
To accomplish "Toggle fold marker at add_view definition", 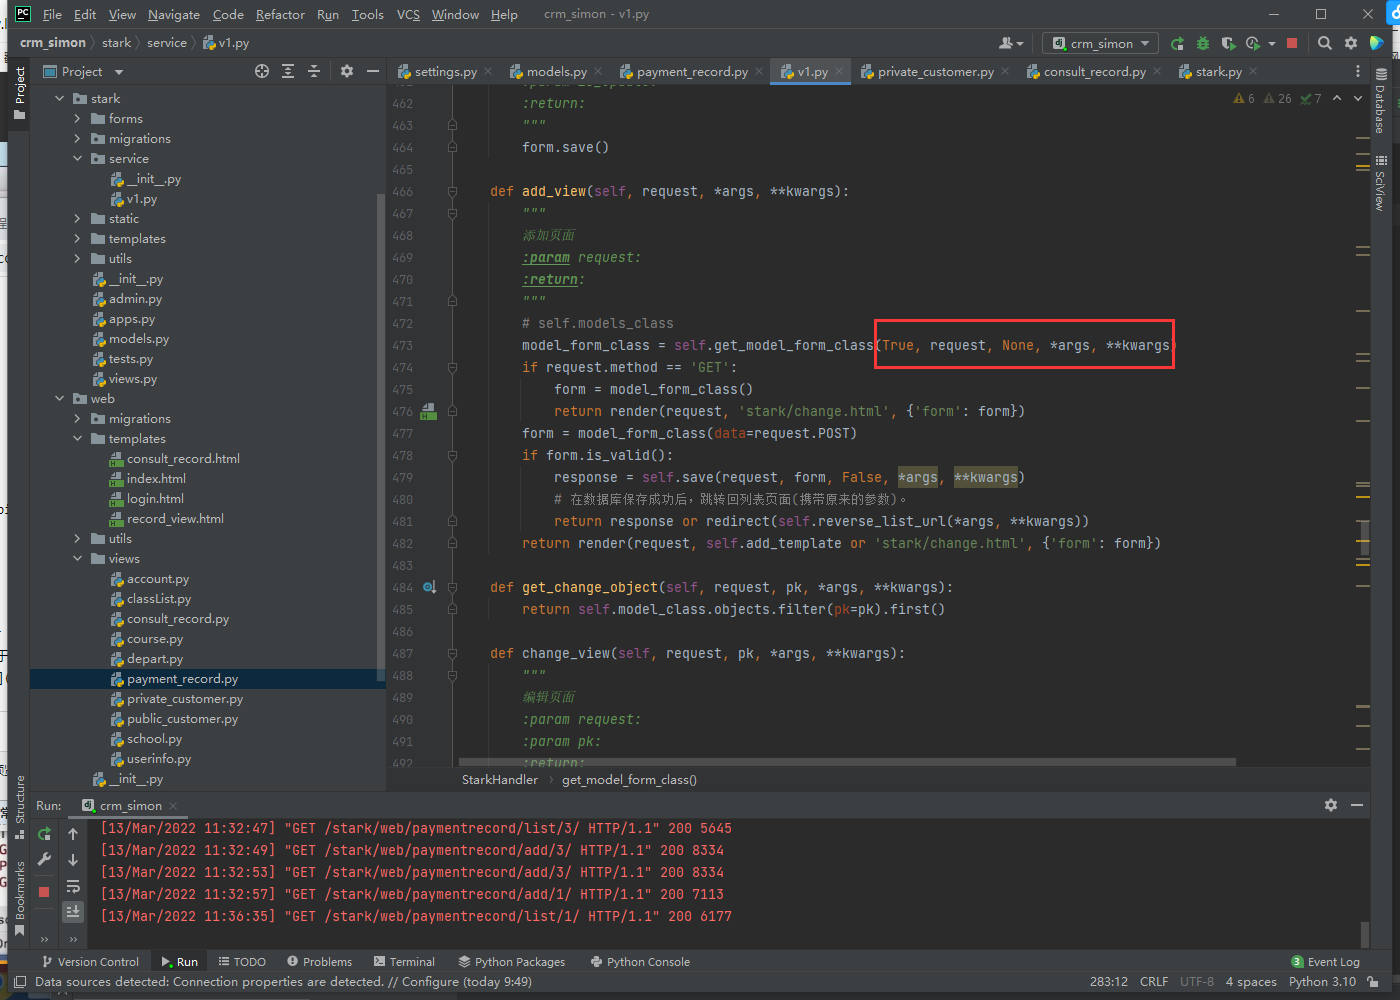I will point(452,191).
